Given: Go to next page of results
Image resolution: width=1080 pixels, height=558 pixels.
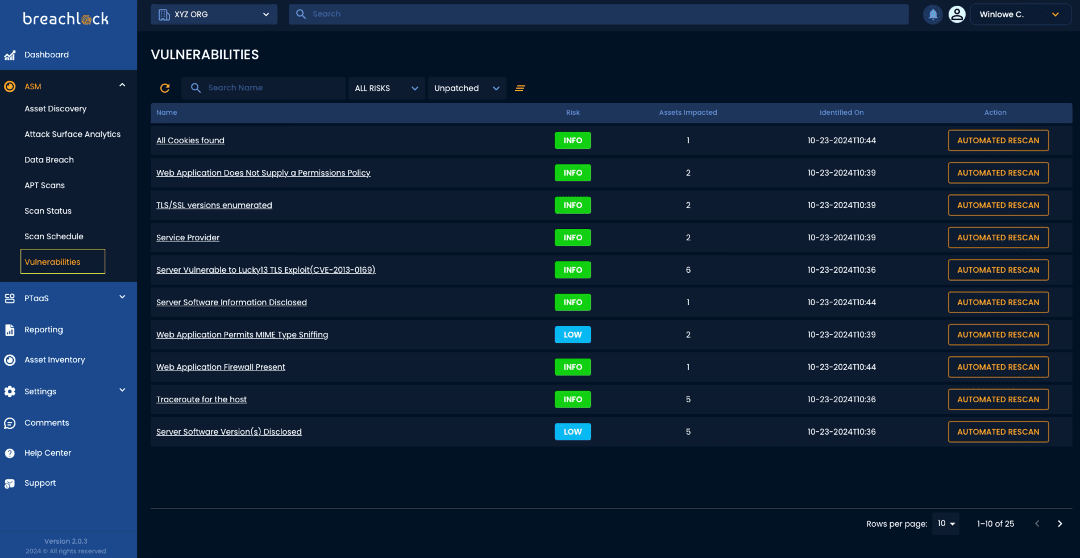Looking at the screenshot, I should [x=1060, y=524].
